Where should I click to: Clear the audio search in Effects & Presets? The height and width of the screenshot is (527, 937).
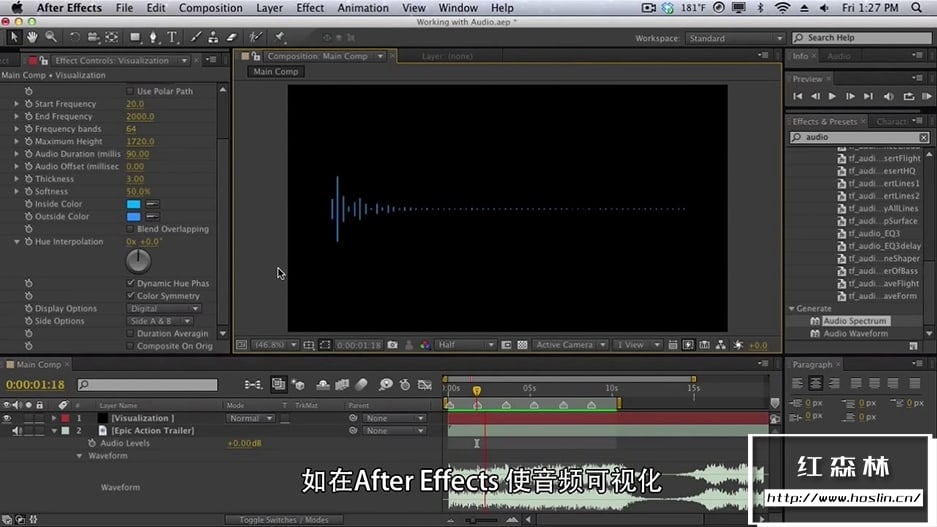click(x=923, y=137)
